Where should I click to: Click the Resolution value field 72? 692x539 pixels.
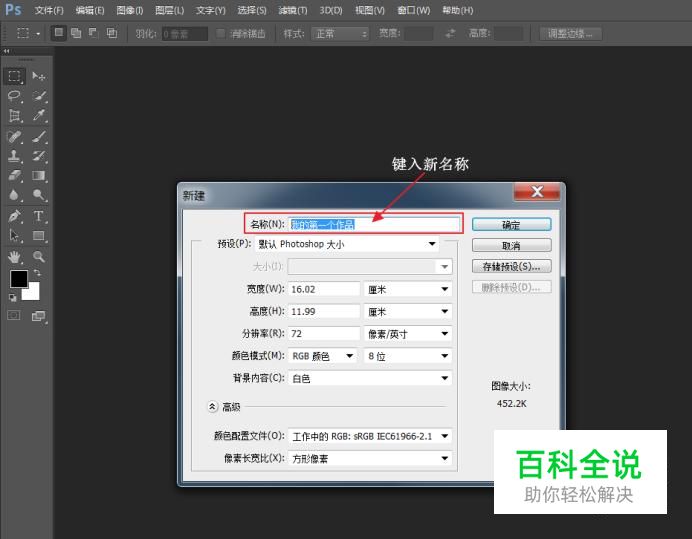coord(324,334)
